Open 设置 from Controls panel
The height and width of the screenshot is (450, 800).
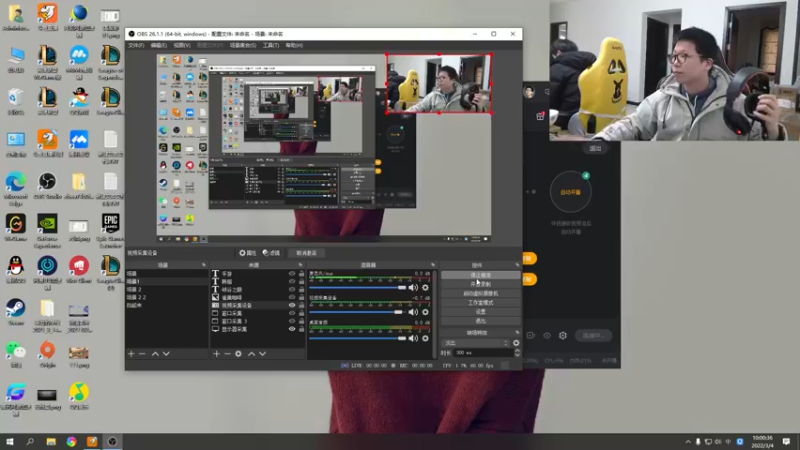coord(481,312)
